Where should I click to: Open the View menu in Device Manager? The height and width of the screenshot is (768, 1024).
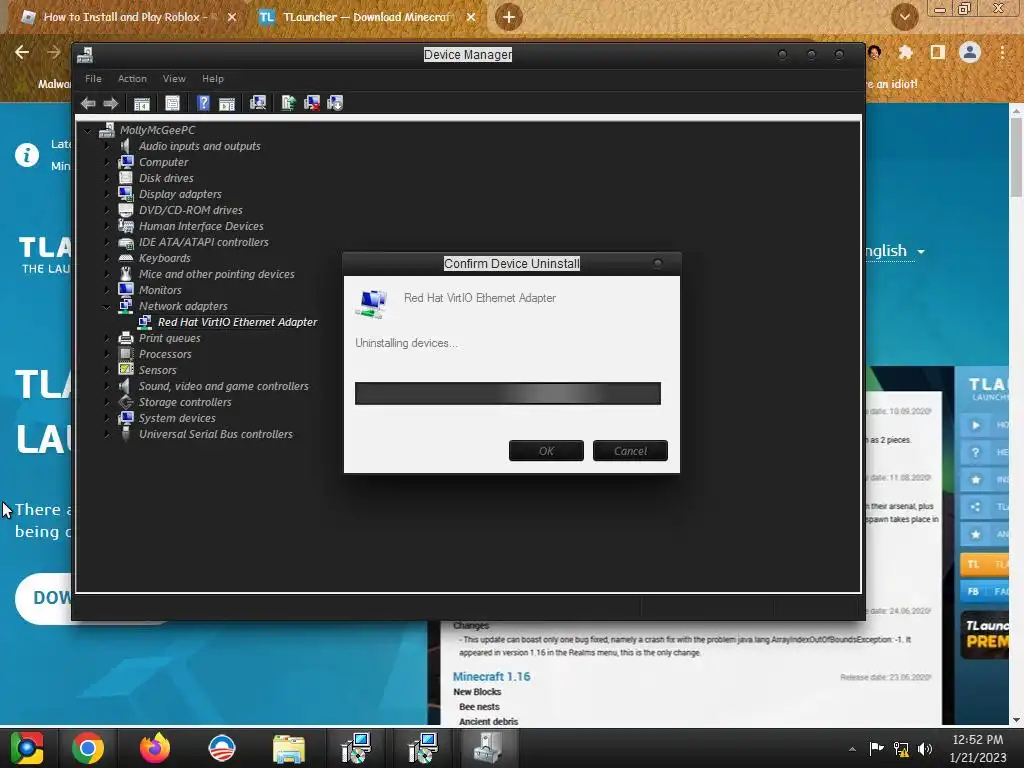pyautogui.click(x=174, y=78)
